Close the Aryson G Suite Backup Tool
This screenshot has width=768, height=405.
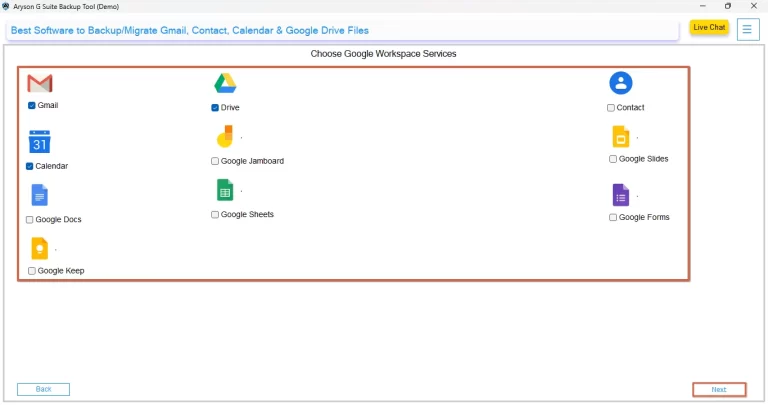coord(754,6)
